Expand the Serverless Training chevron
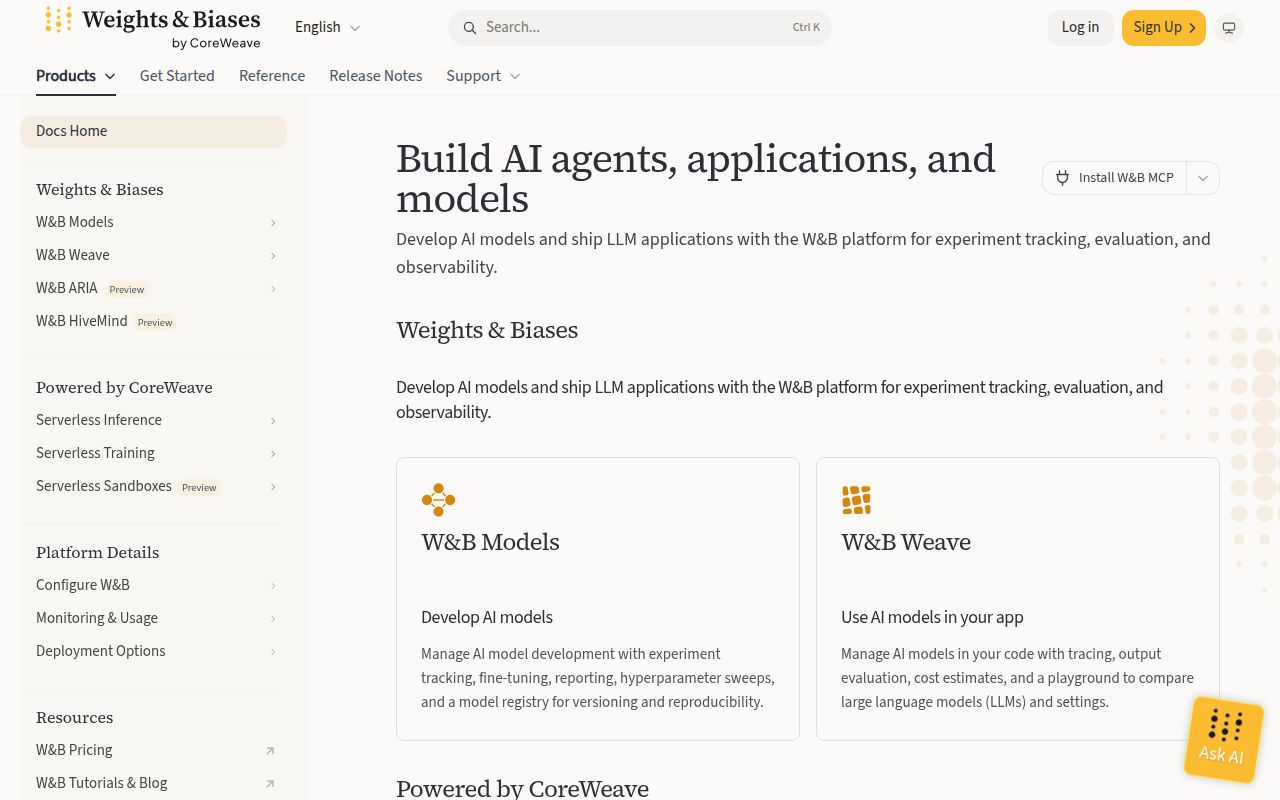Image resolution: width=1280 pixels, height=800 pixels. tap(272, 454)
